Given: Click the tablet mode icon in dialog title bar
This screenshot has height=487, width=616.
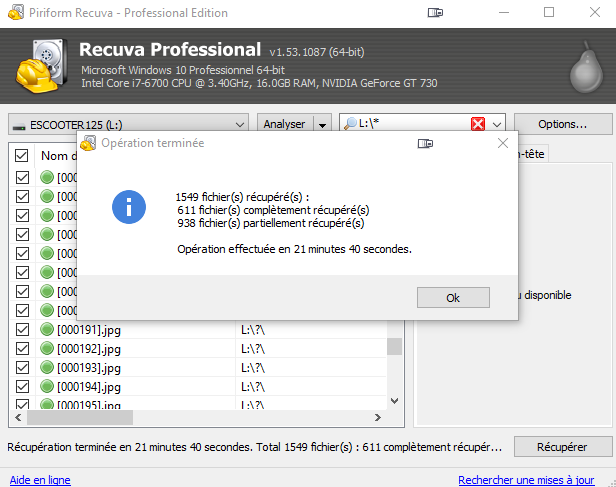Looking at the screenshot, I should coord(425,143).
